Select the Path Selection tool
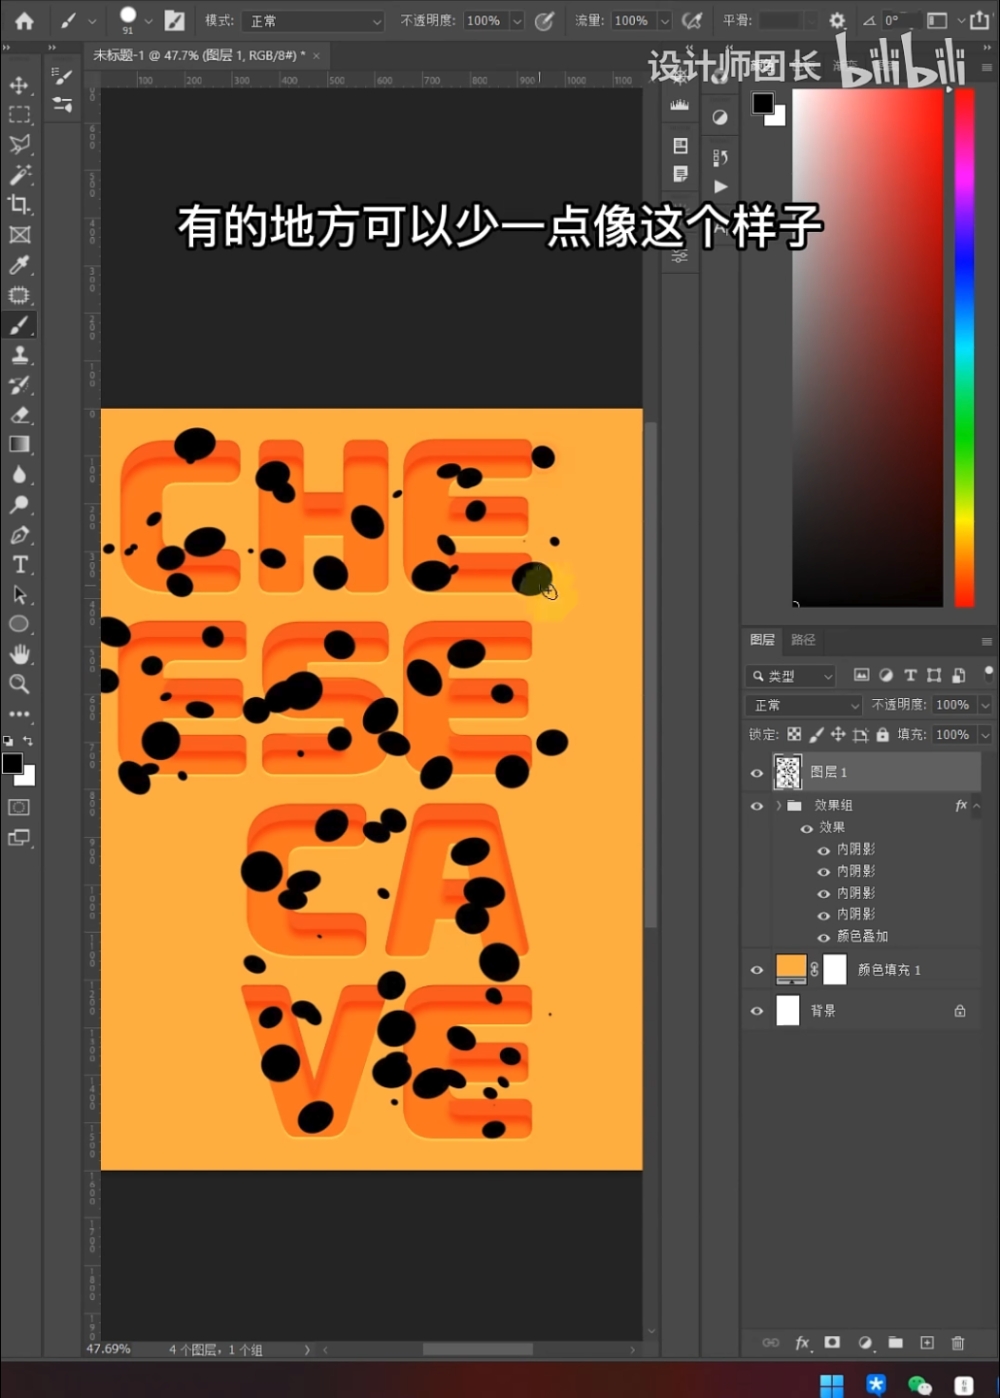1000x1398 pixels. tap(19, 594)
